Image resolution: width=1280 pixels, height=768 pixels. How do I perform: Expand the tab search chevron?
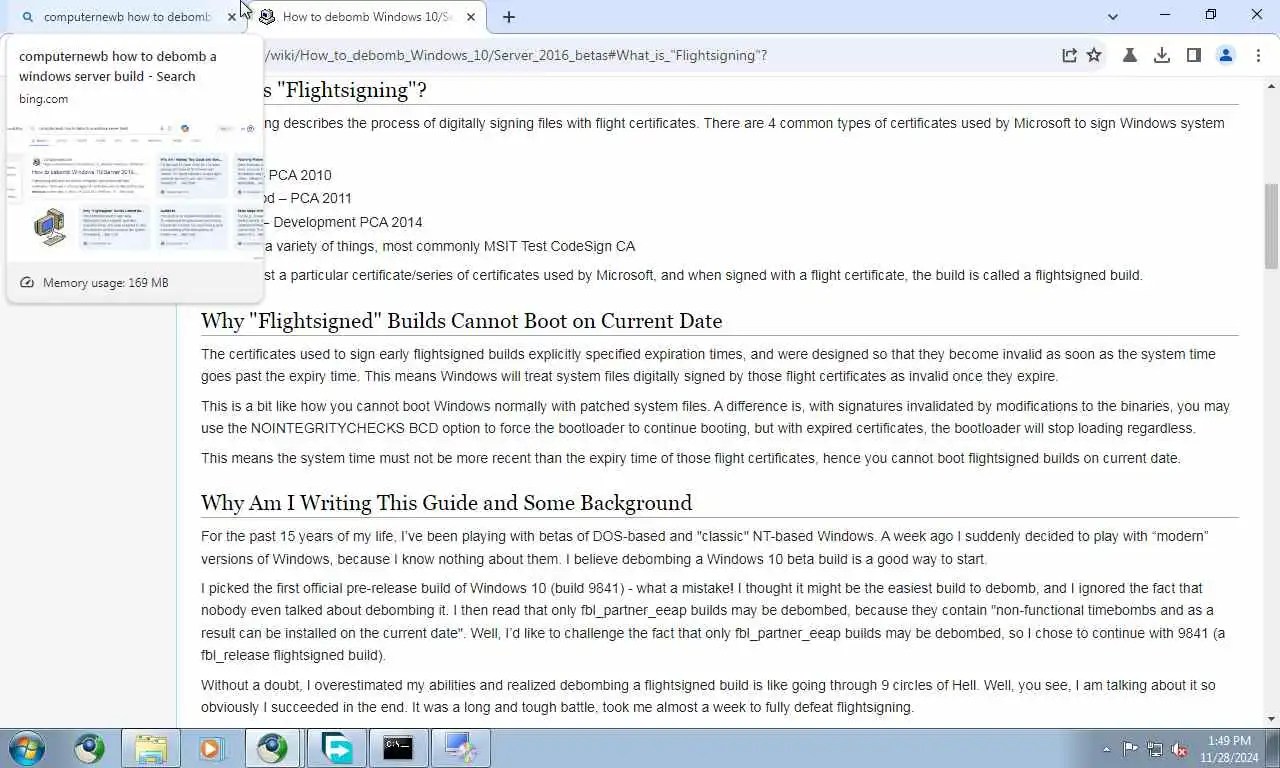click(x=1113, y=16)
